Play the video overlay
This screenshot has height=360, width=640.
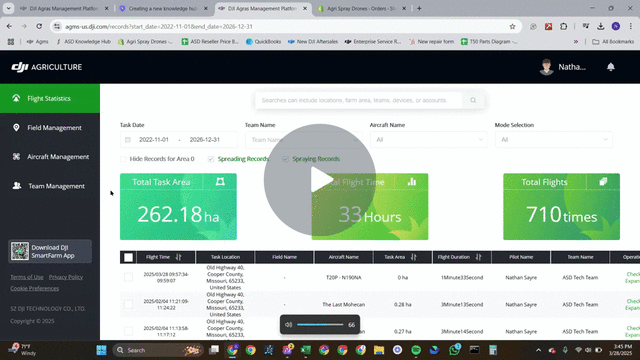point(320,180)
